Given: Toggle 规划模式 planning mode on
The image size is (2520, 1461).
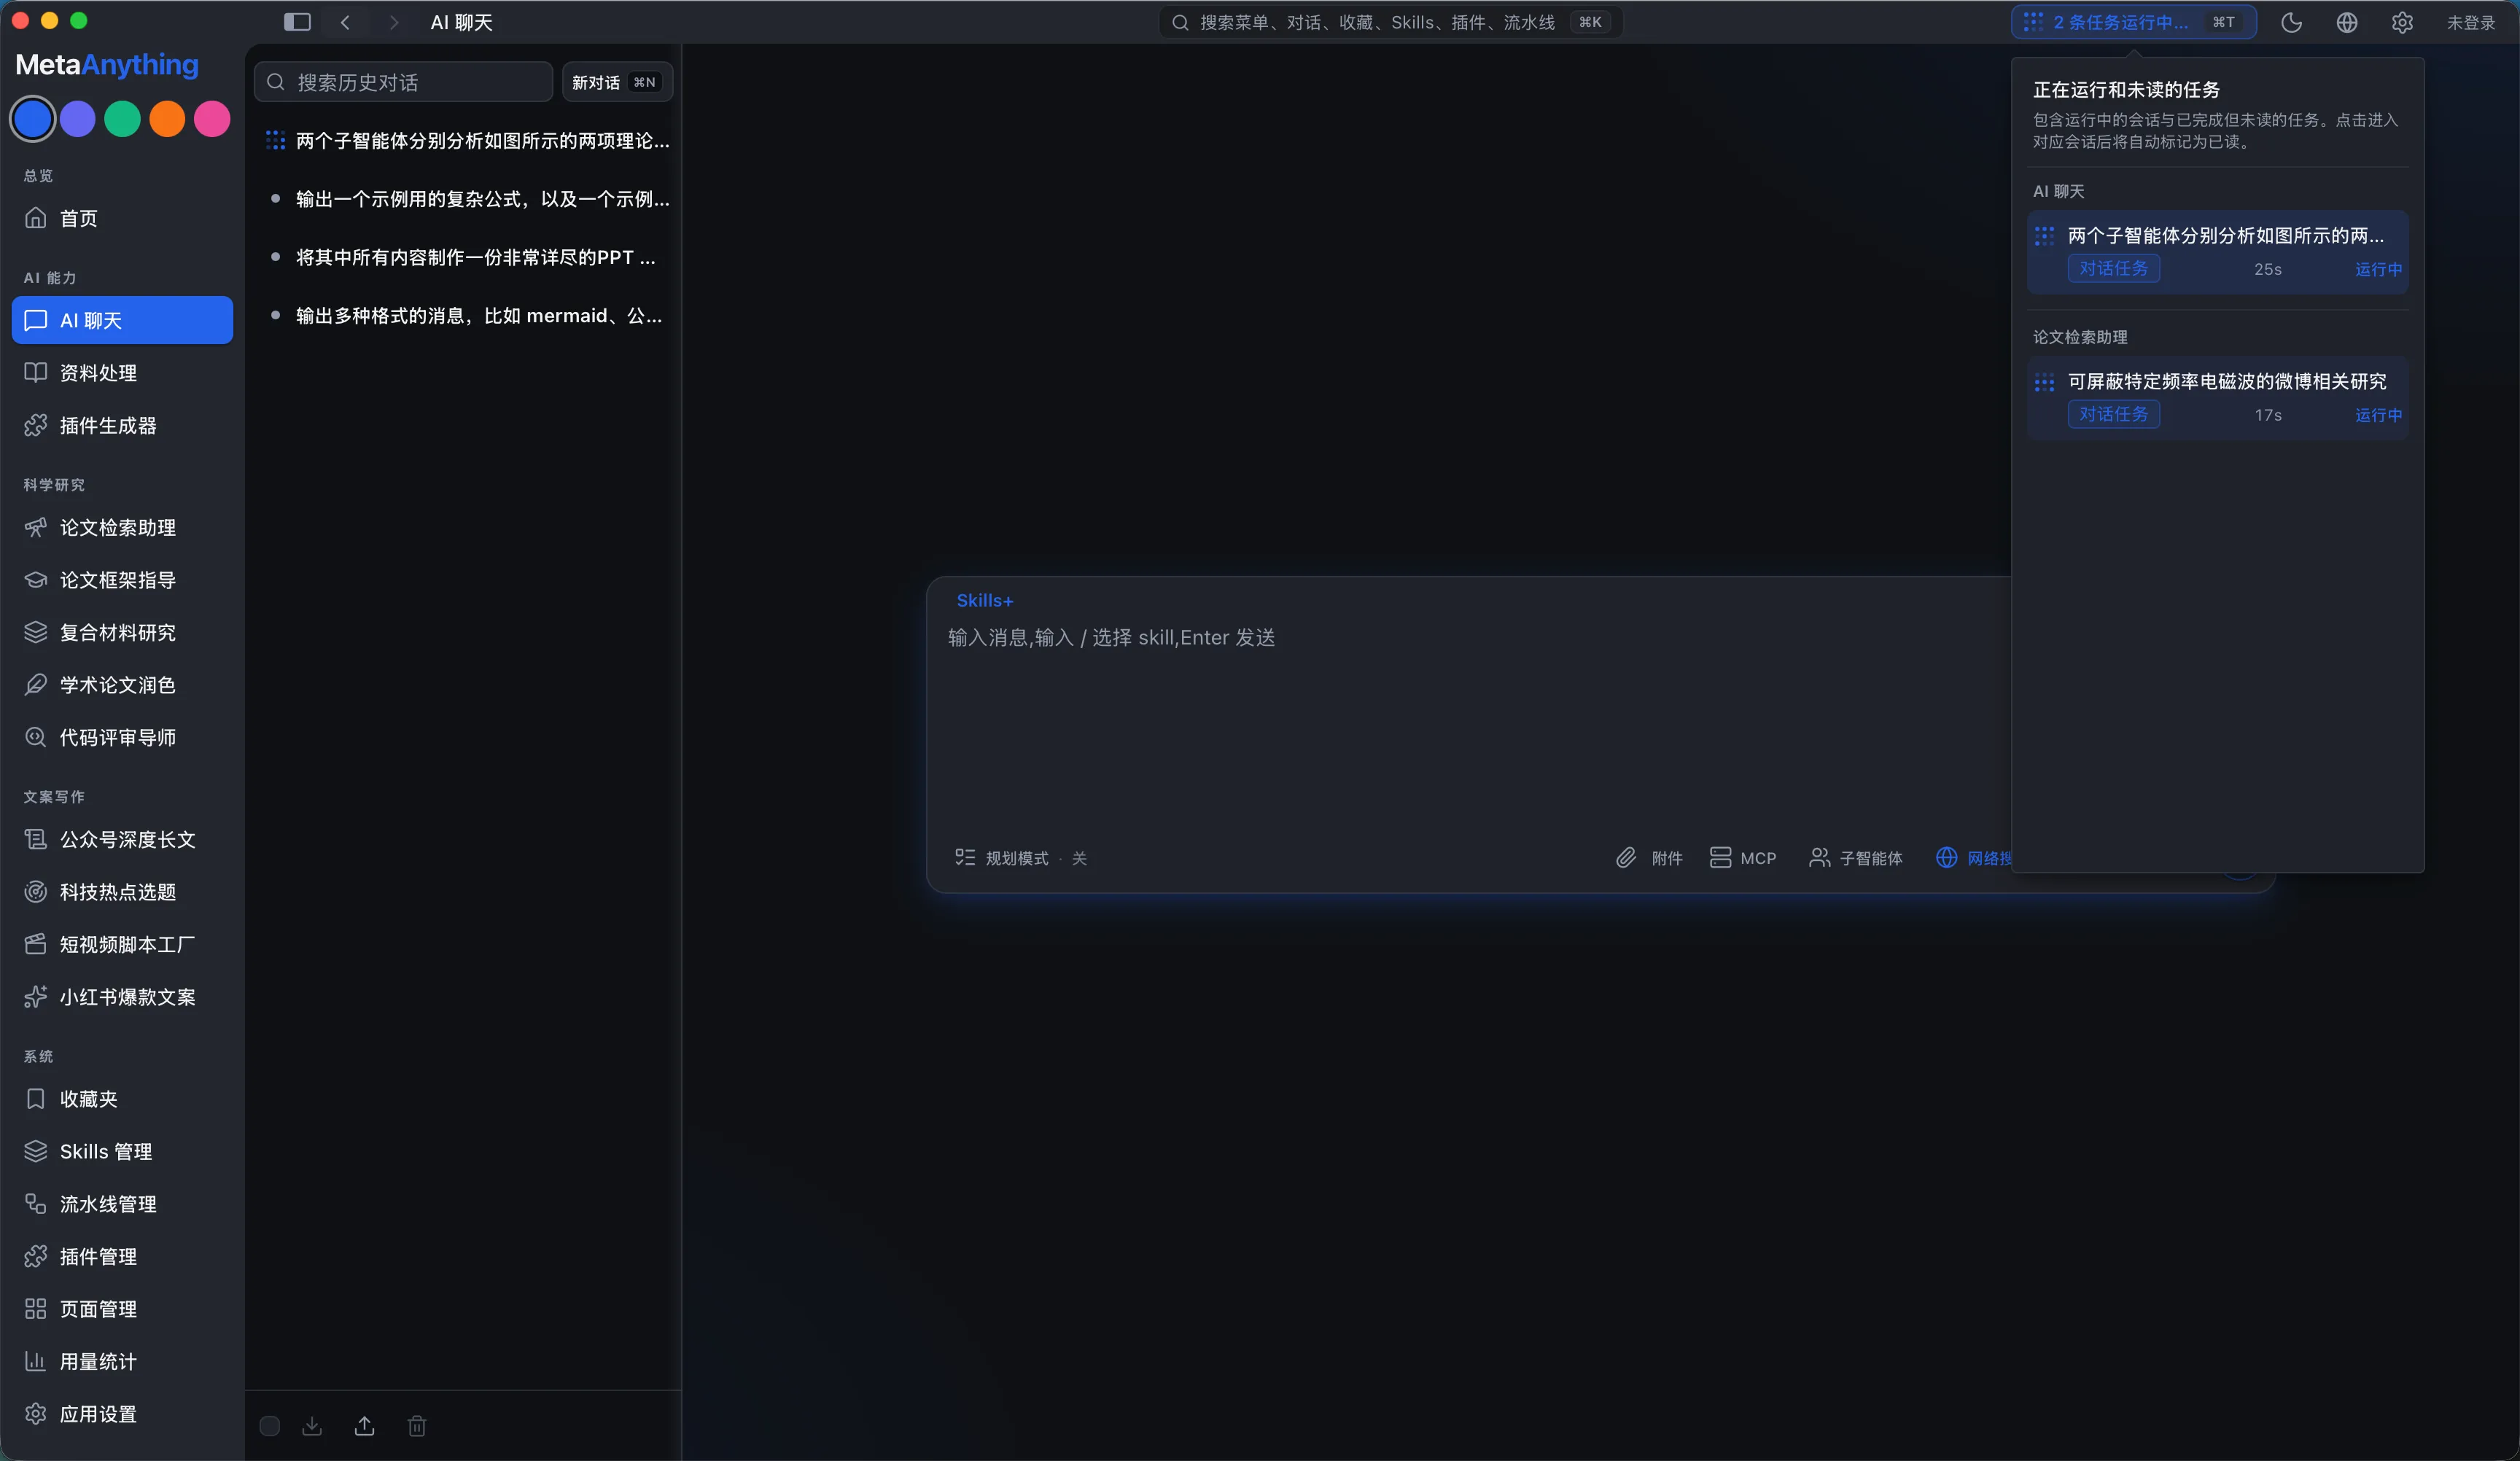Looking at the screenshot, I should point(1021,858).
